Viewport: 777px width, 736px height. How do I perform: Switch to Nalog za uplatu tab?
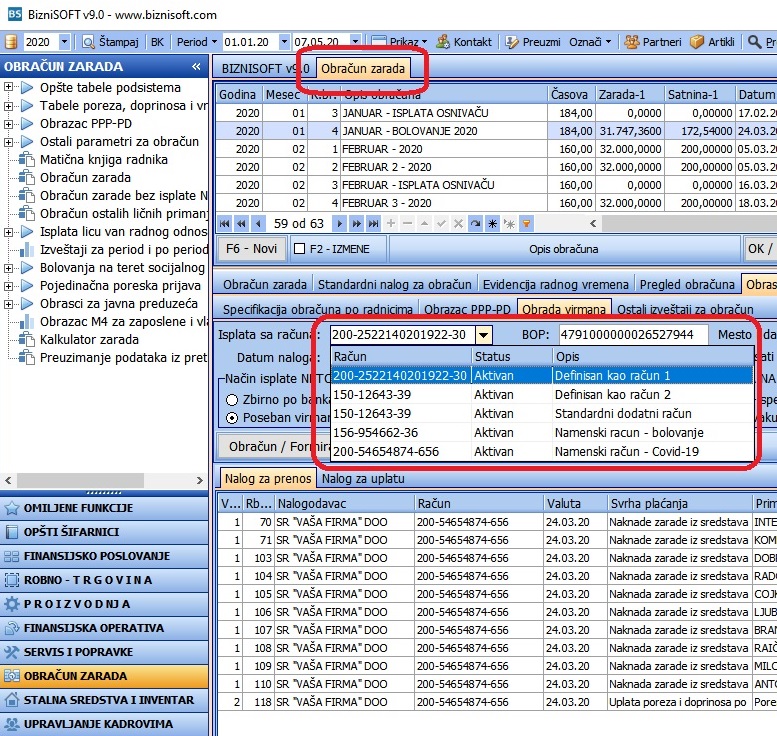pos(363,479)
